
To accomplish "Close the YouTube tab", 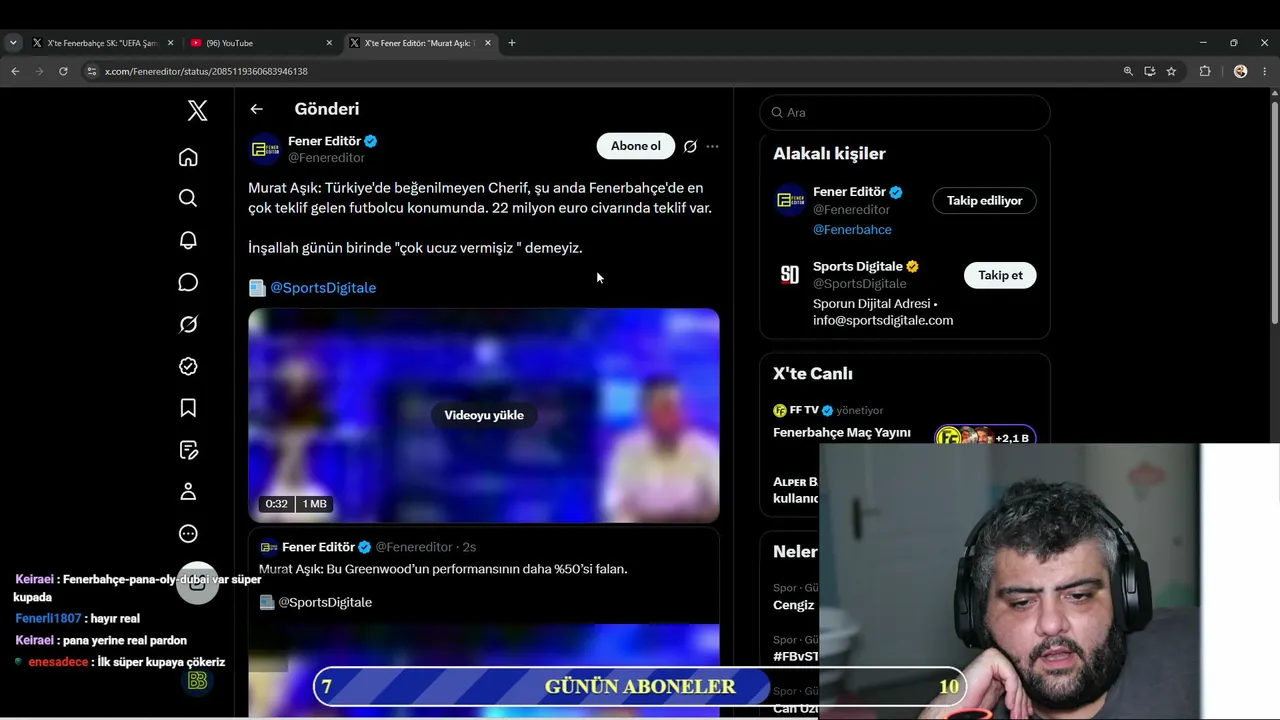I will (x=329, y=43).
